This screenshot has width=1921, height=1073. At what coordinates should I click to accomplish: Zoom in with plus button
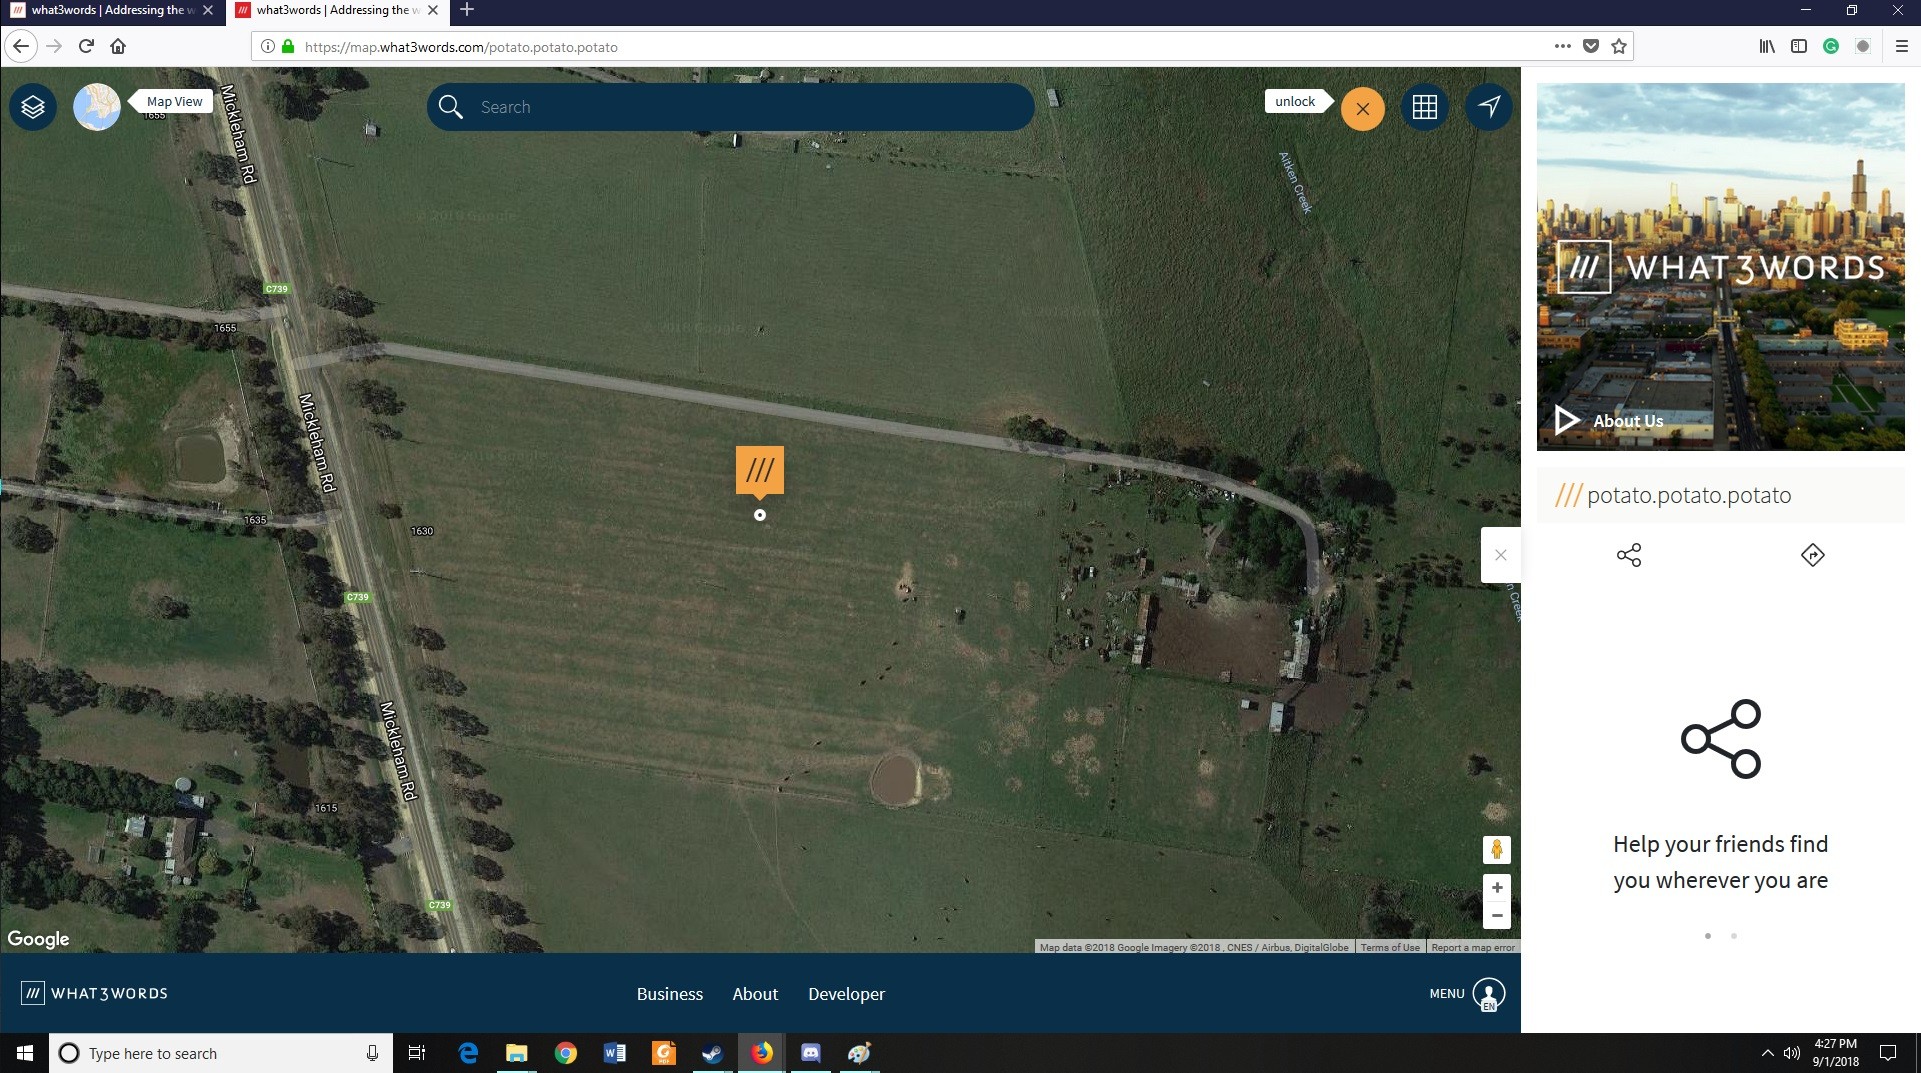1497,887
